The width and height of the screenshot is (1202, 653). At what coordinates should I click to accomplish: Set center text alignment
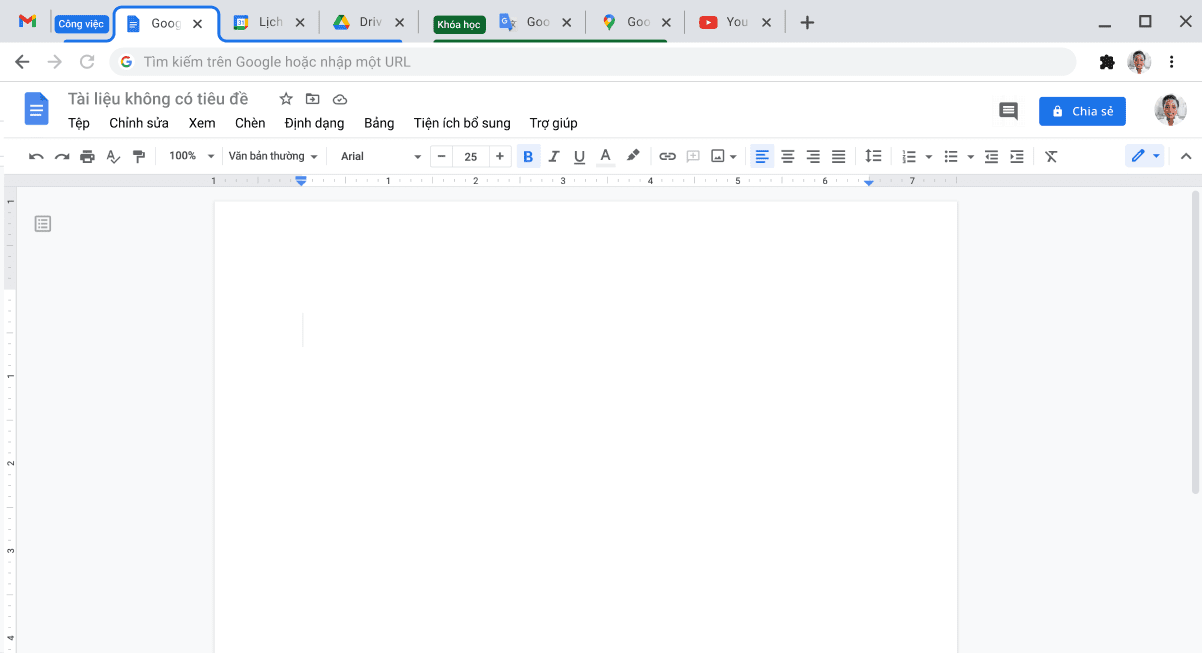click(788, 156)
